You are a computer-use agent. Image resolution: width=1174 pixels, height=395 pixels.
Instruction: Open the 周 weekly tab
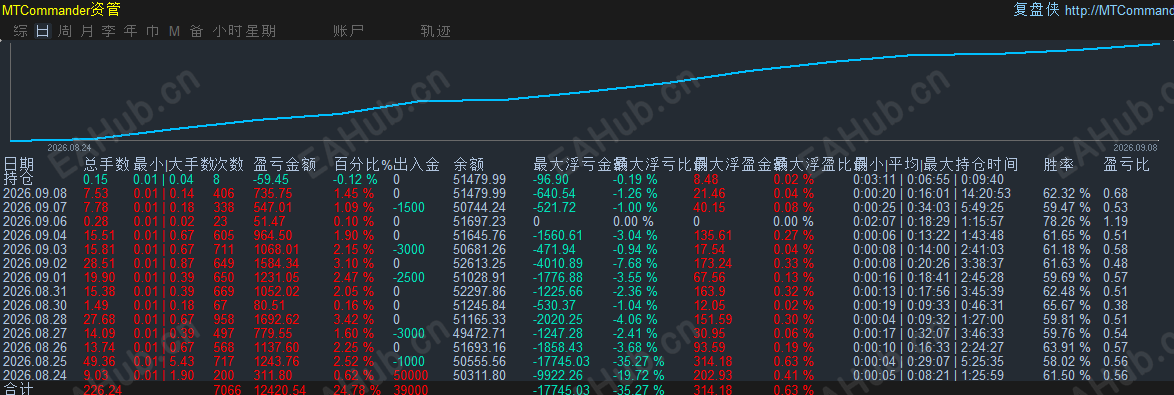65,31
